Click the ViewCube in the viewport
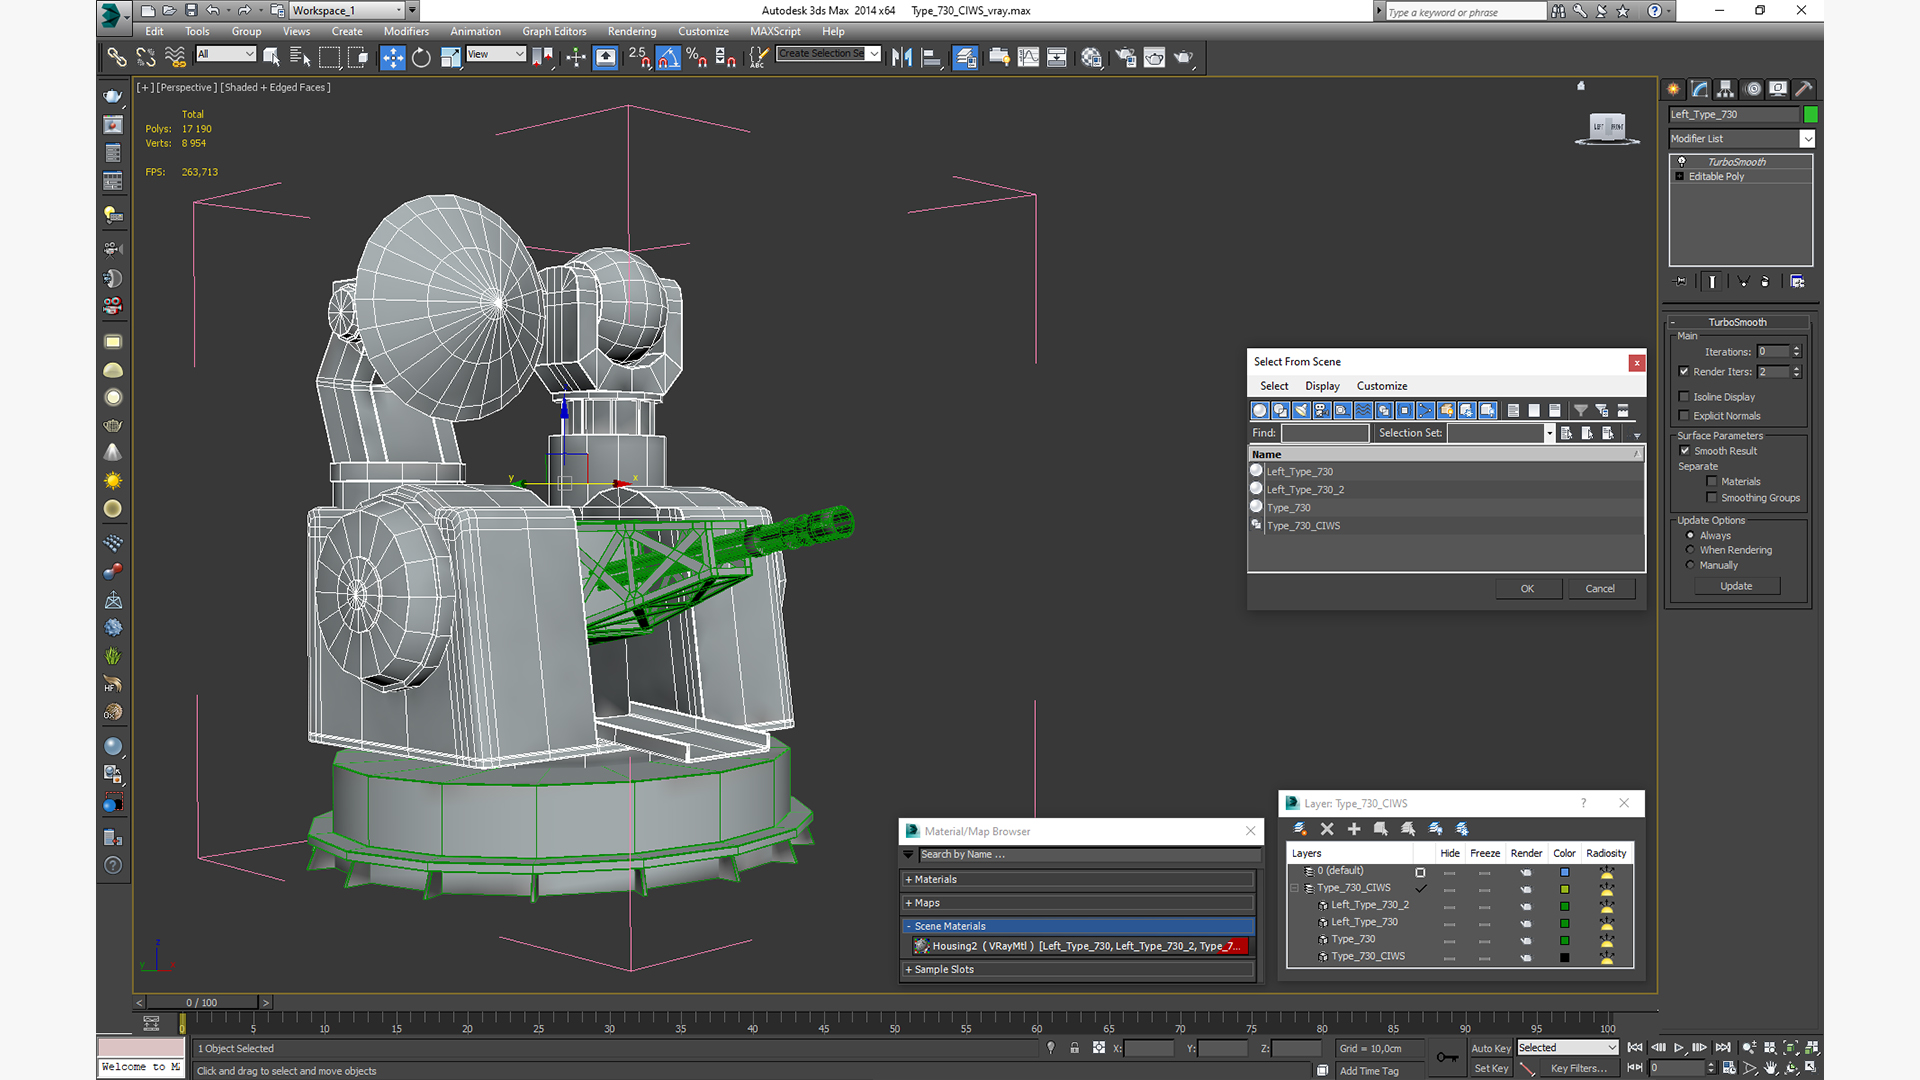1920x1080 pixels. coord(1607,128)
